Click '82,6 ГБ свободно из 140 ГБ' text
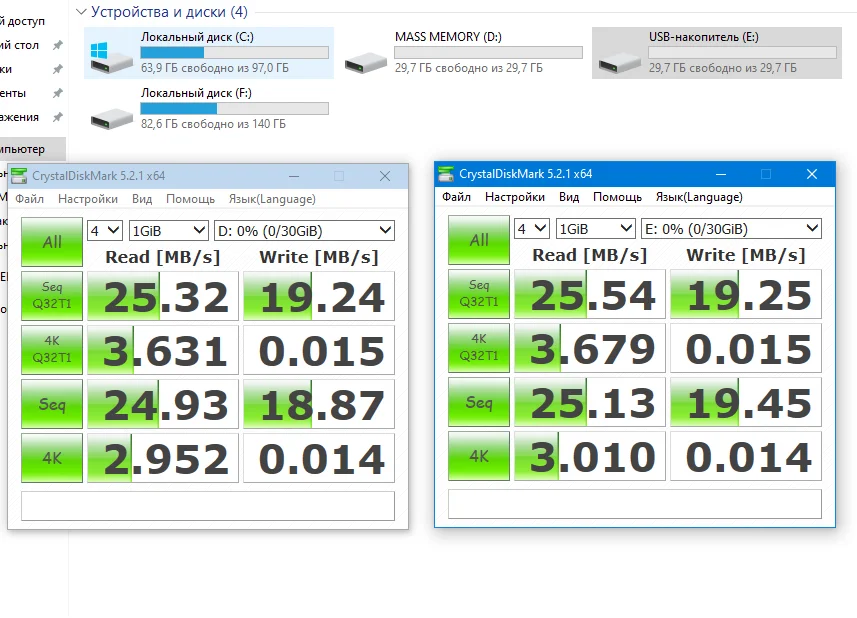 [213, 124]
